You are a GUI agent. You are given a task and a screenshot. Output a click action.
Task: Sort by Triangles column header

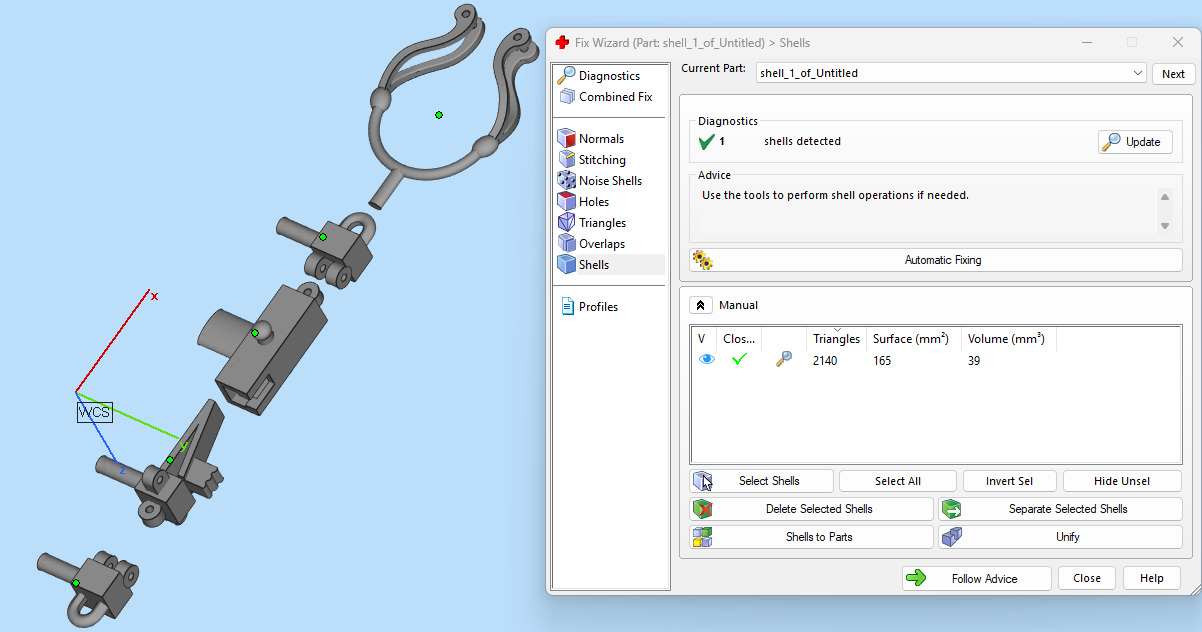(836, 339)
